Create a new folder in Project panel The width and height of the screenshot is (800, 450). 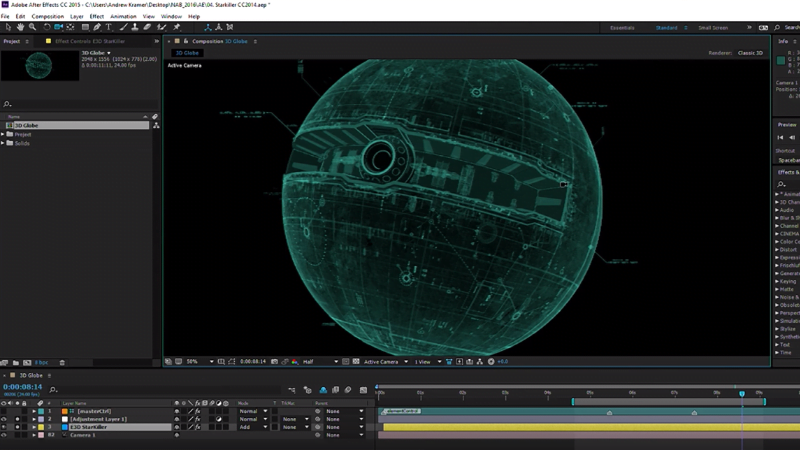pos(15,363)
